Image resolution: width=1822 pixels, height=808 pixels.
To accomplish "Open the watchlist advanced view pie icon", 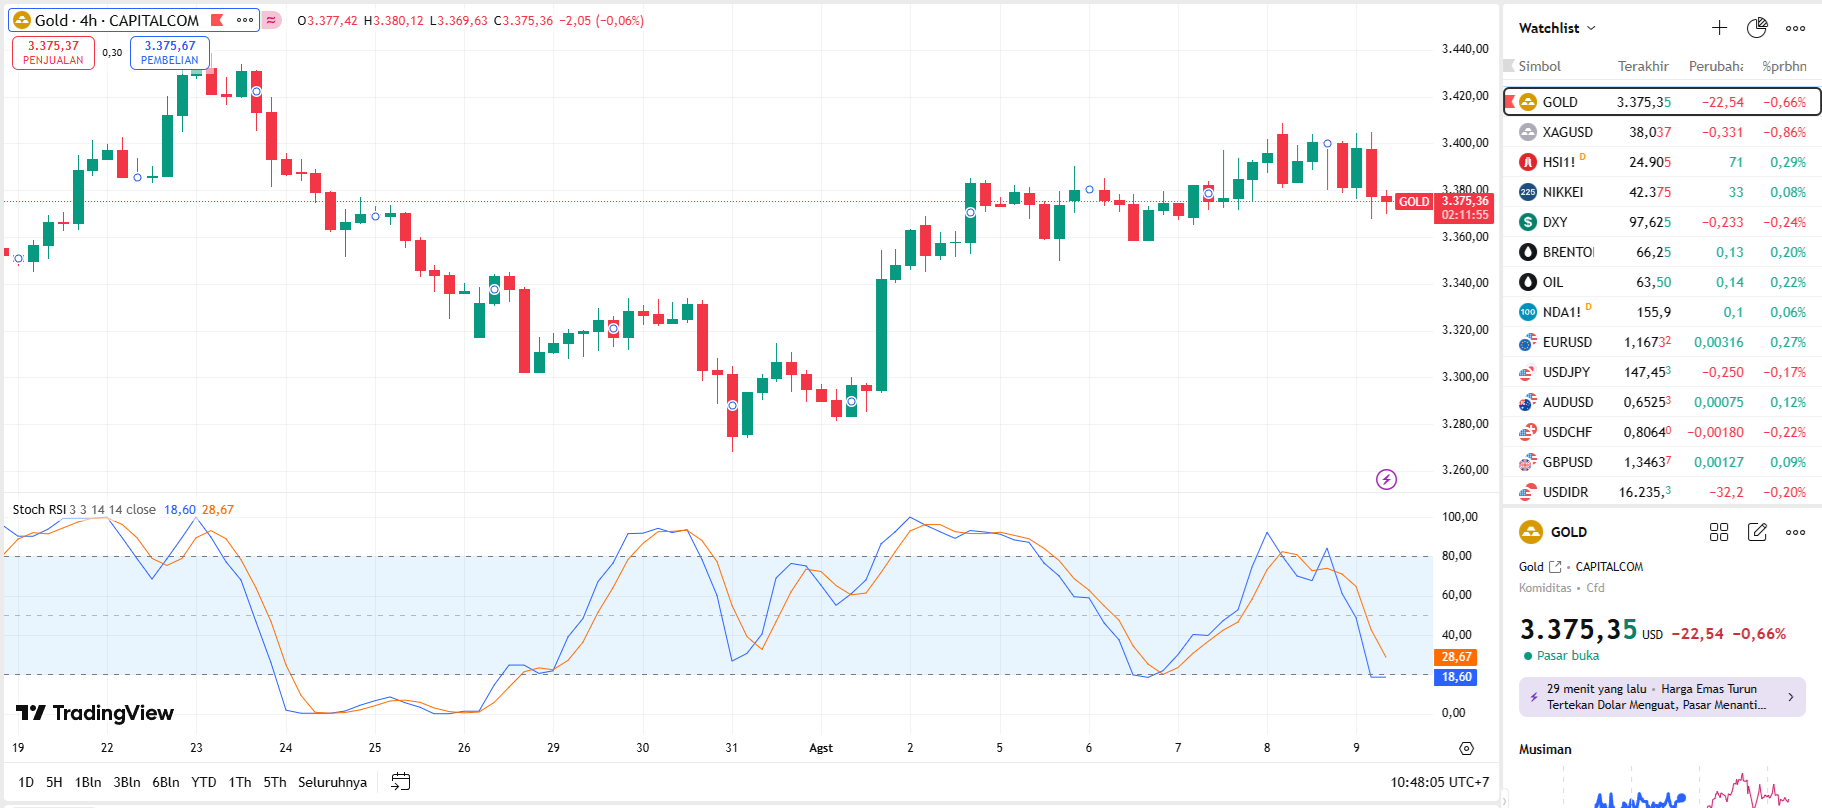I will (x=1756, y=28).
